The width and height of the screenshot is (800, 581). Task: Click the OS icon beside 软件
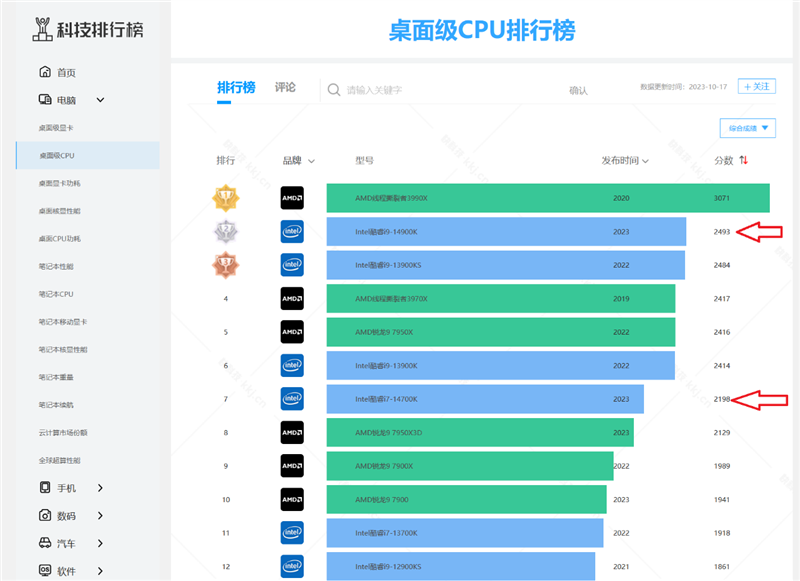(45, 570)
